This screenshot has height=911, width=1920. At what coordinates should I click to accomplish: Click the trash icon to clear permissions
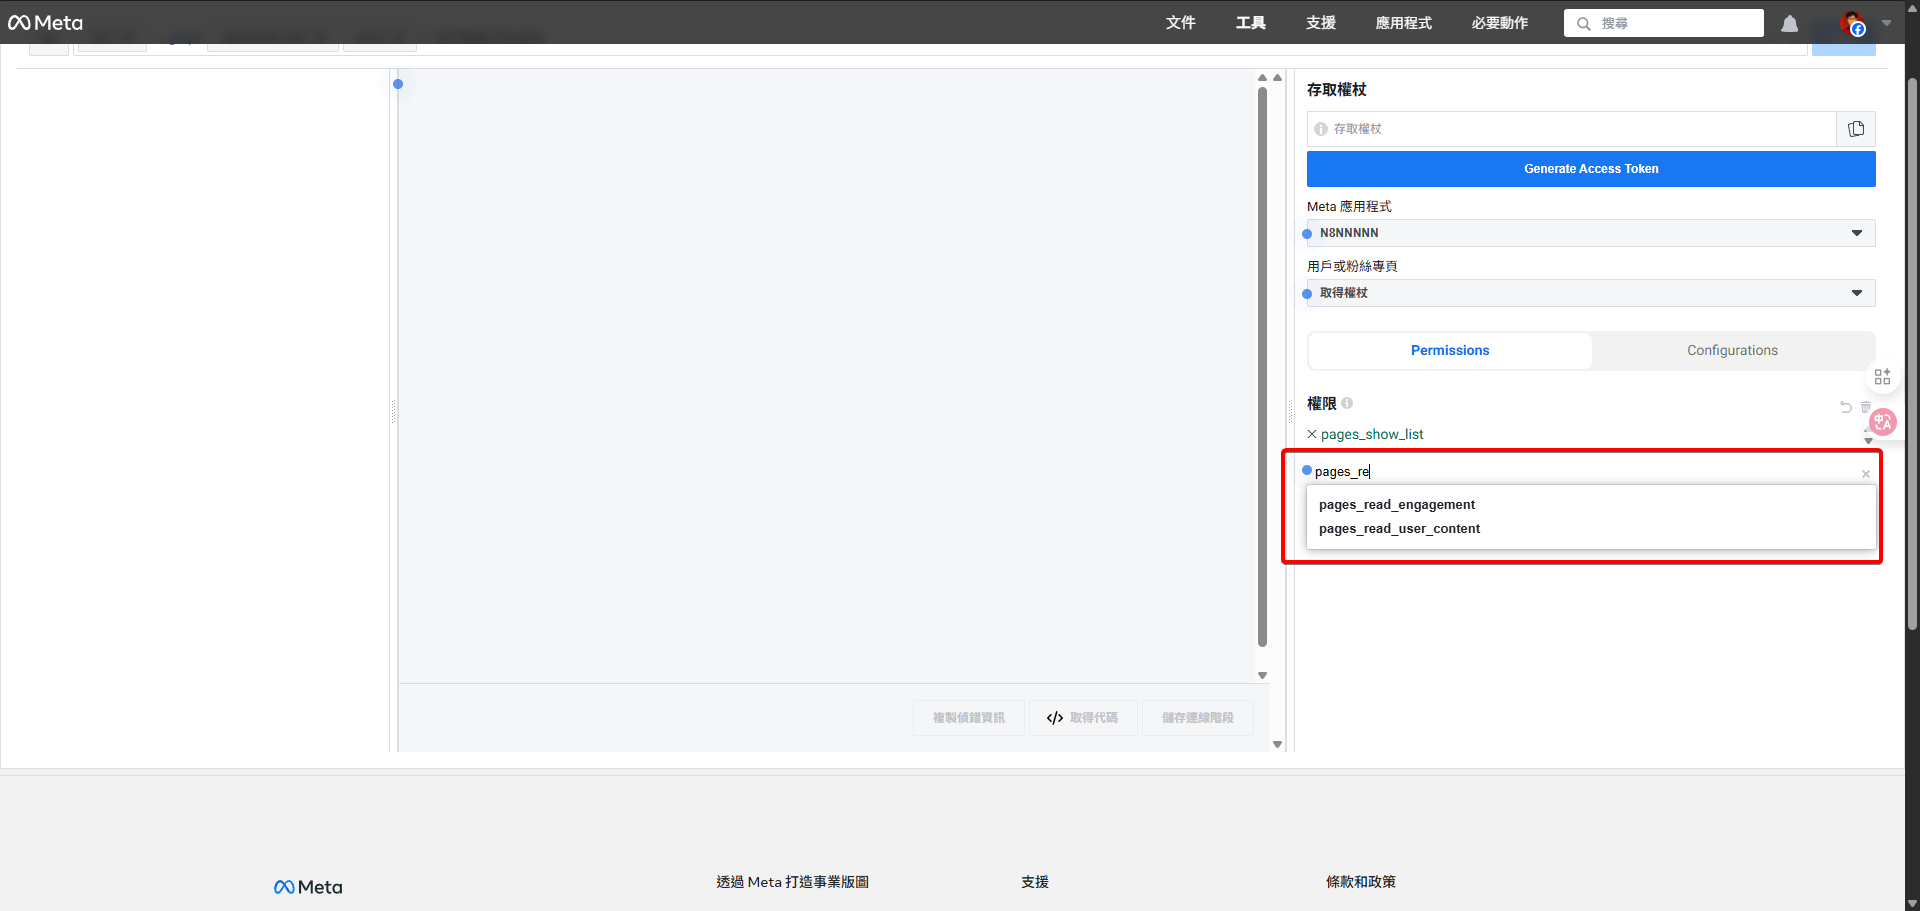click(x=1866, y=407)
